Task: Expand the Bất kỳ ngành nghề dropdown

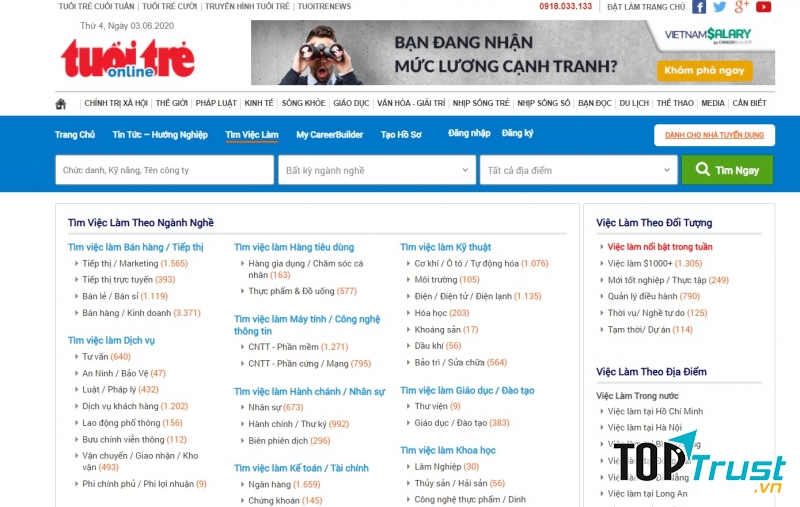Action: click(377, 170)
